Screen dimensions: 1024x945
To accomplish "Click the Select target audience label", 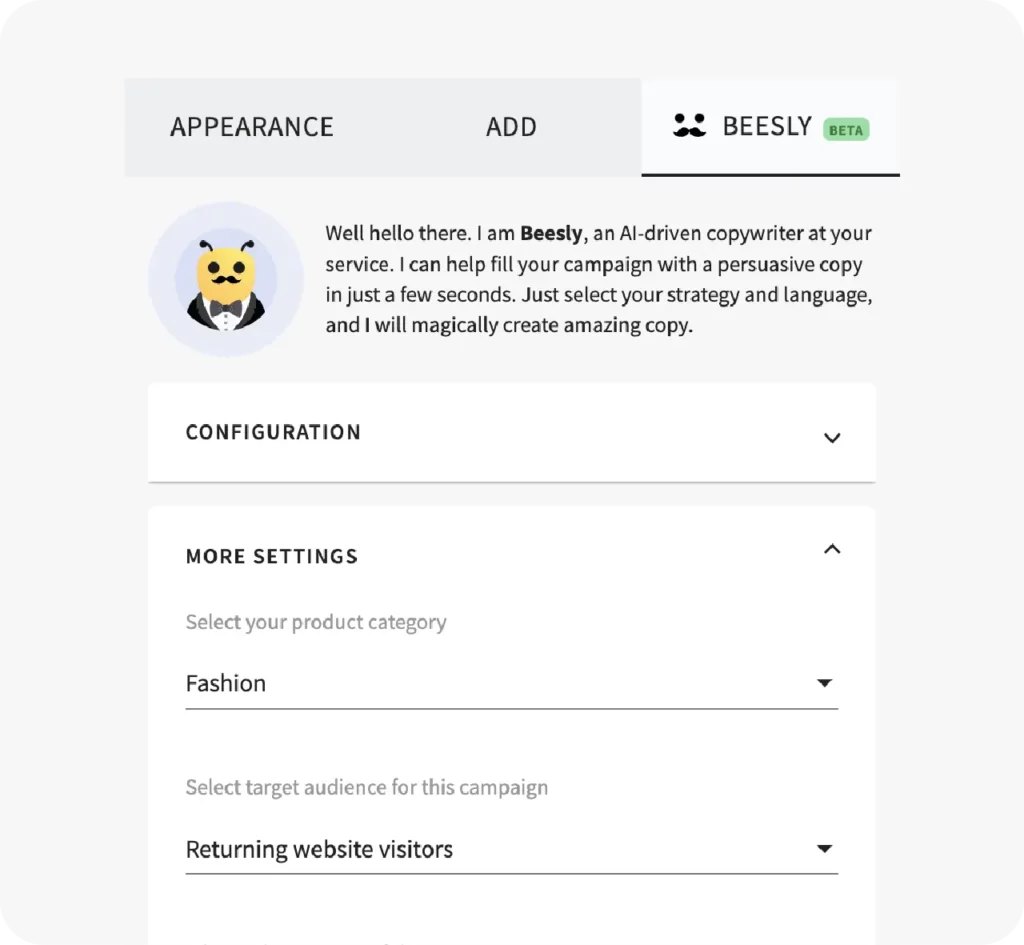I will 366,788.
